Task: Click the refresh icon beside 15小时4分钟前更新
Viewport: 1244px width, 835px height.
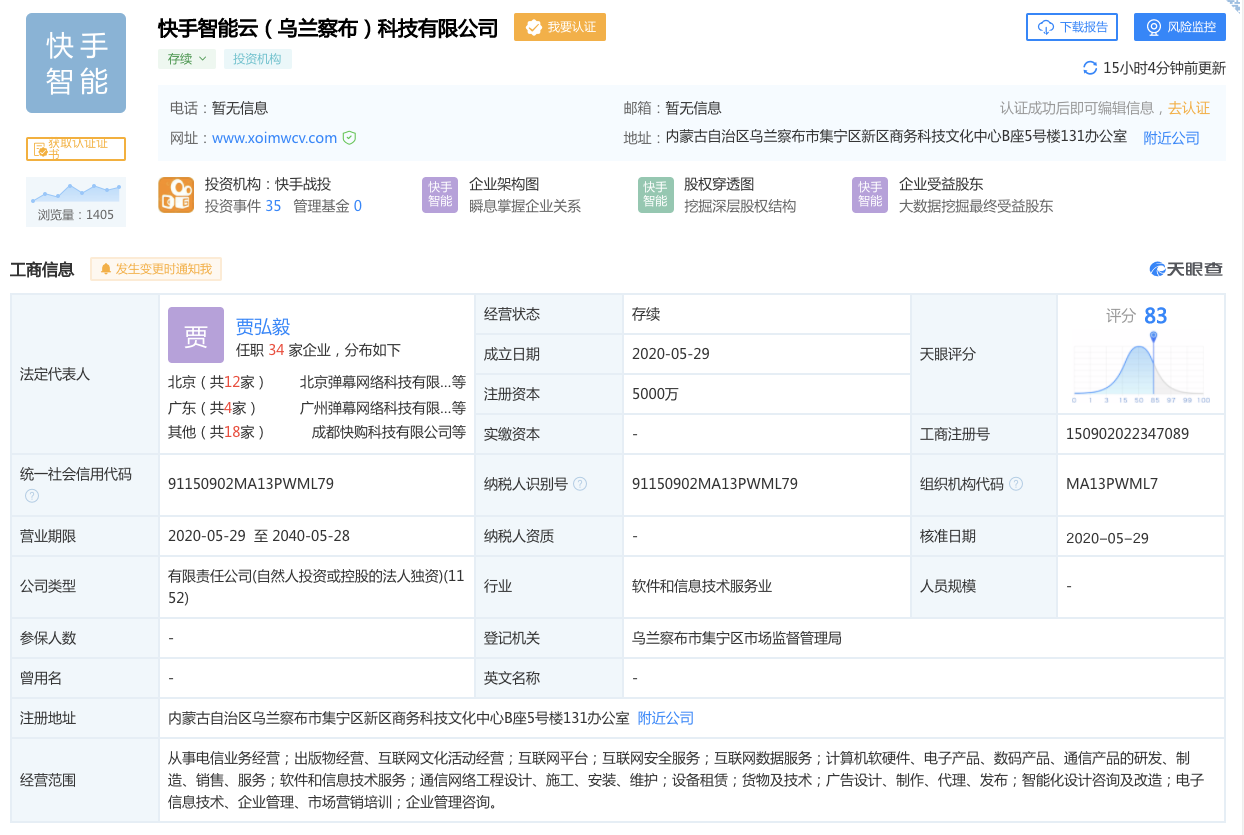Action: click(1090, 68)
